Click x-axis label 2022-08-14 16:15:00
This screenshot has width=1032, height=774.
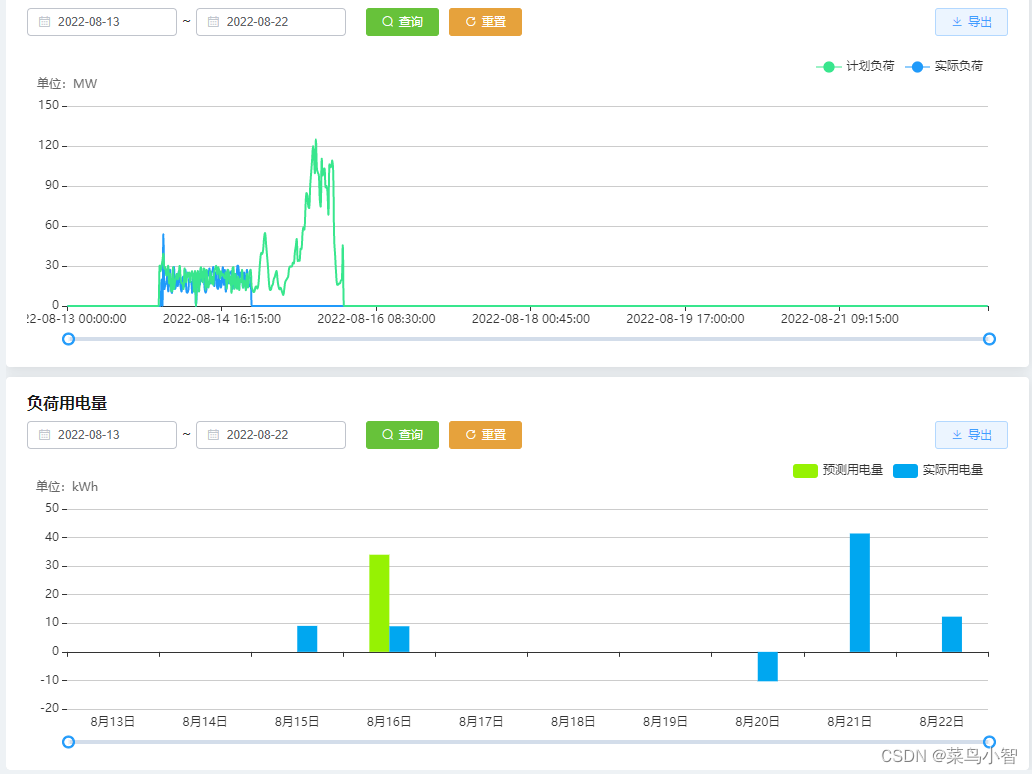tap(222, 319)
